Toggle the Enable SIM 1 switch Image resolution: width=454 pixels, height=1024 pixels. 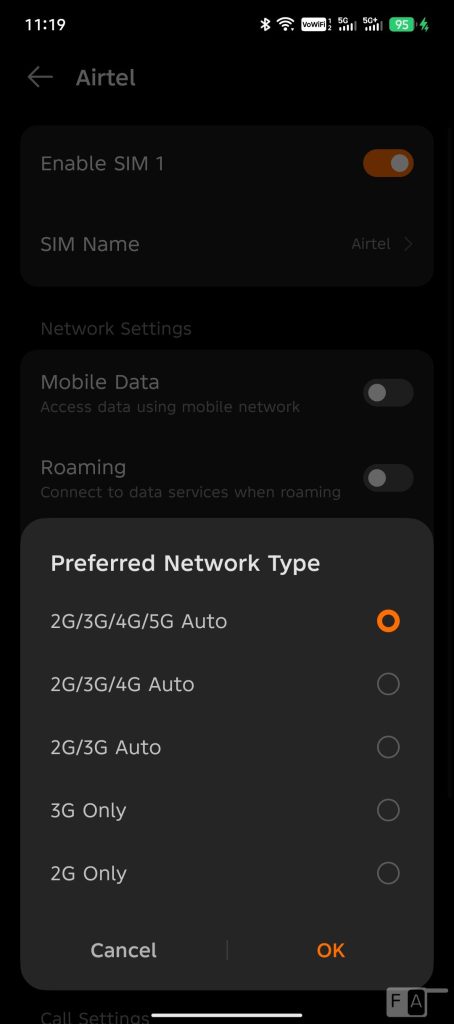click(x=388, y=163)
